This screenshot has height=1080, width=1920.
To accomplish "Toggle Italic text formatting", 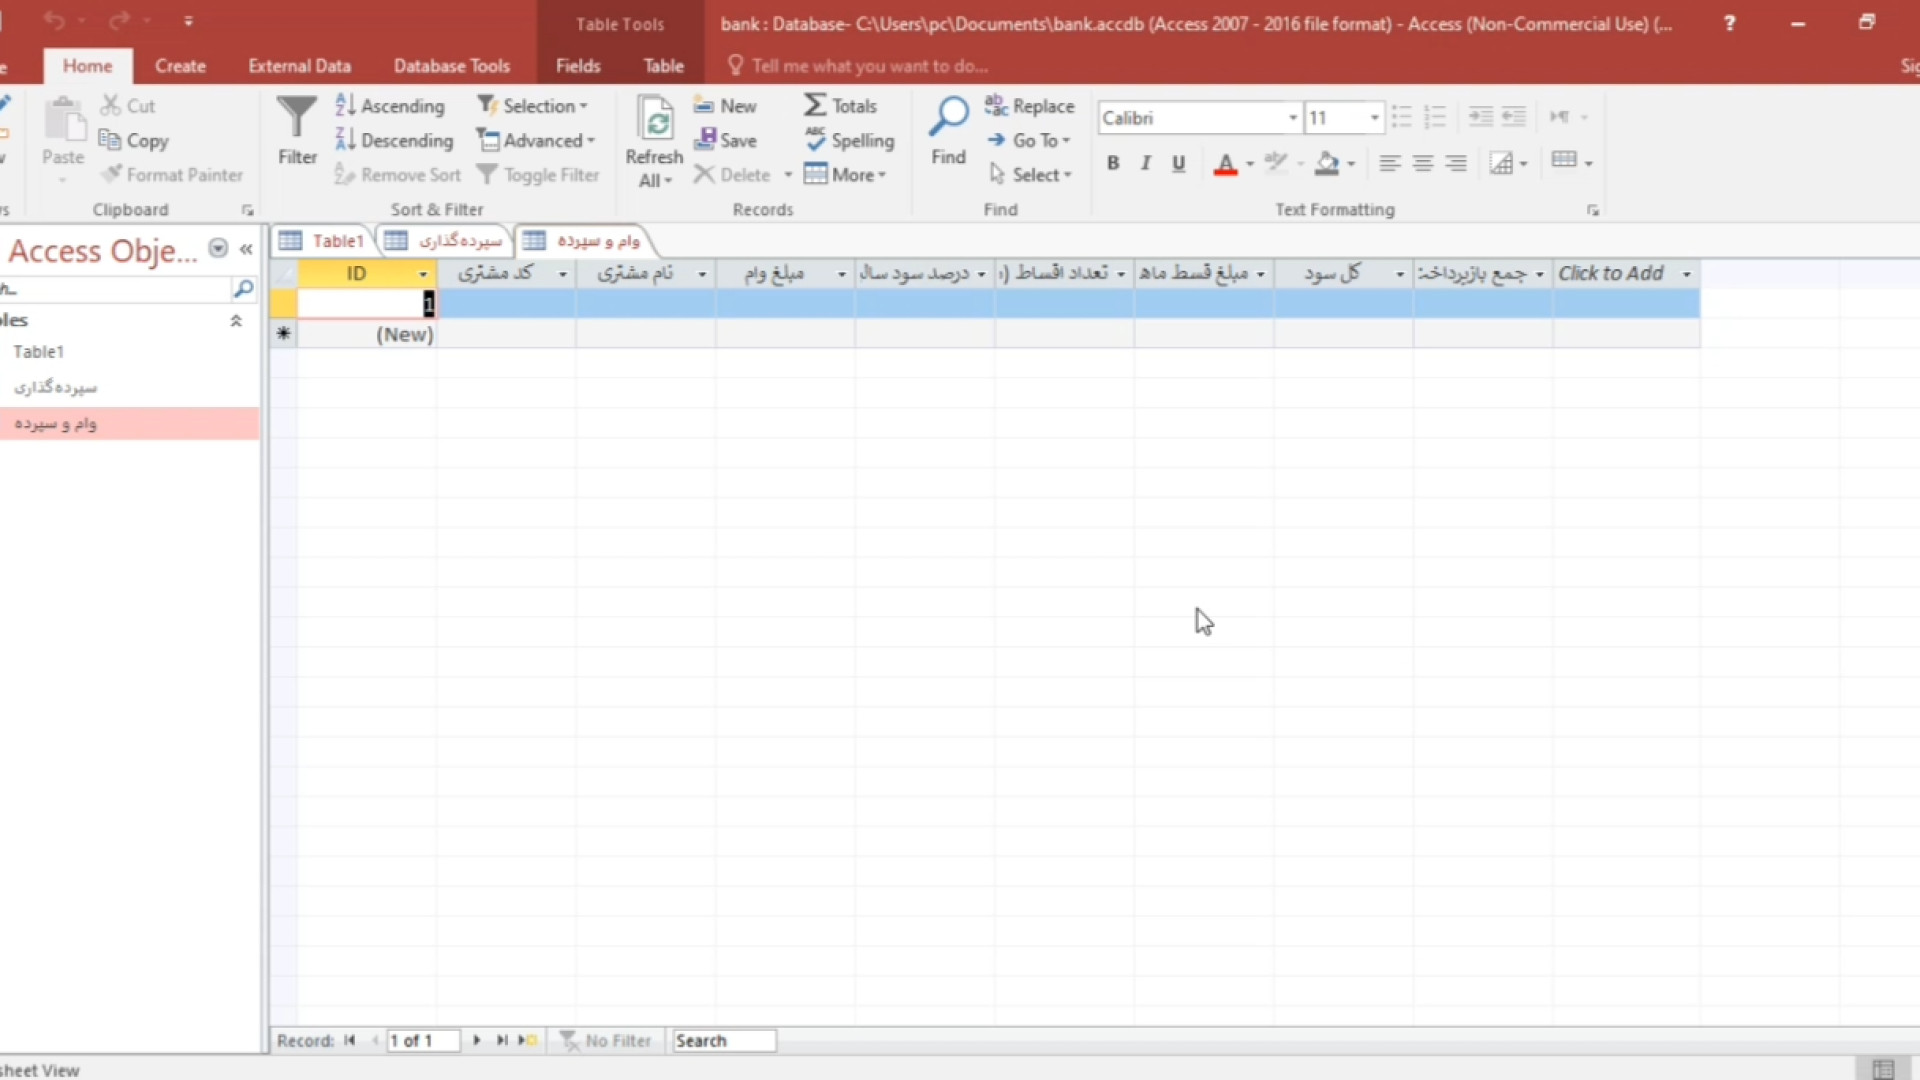I will tap(1146, 163).
